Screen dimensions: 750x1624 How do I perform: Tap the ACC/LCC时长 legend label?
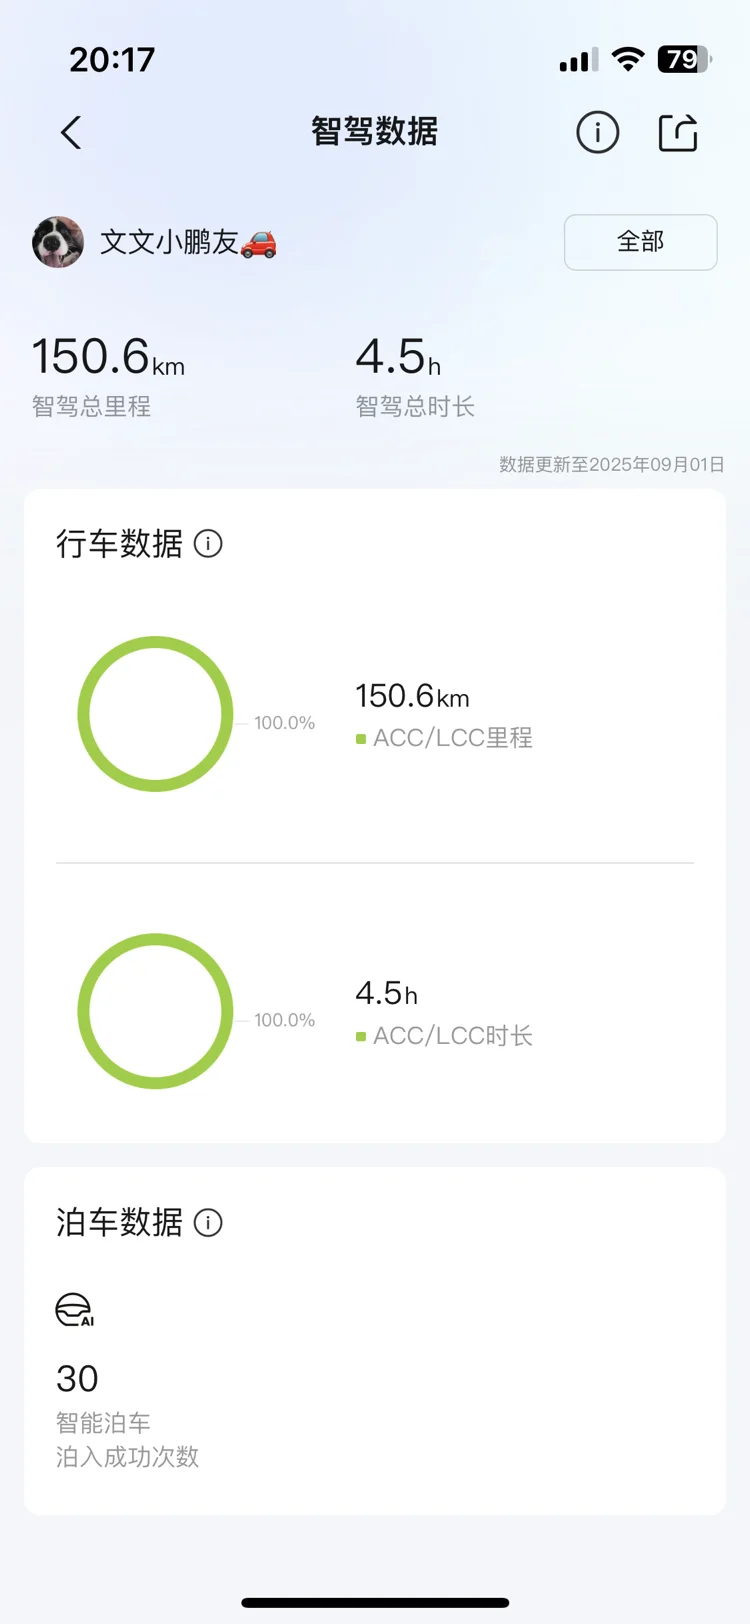point(453,1036)
